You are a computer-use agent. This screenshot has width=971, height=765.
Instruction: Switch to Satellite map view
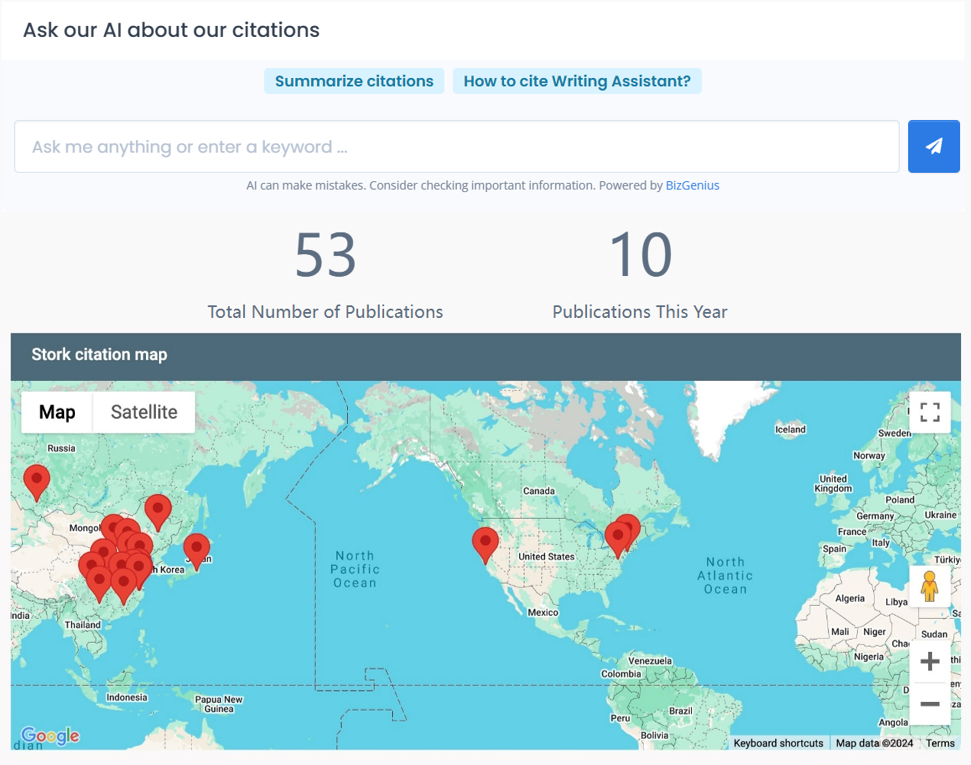tap(144, 412)
